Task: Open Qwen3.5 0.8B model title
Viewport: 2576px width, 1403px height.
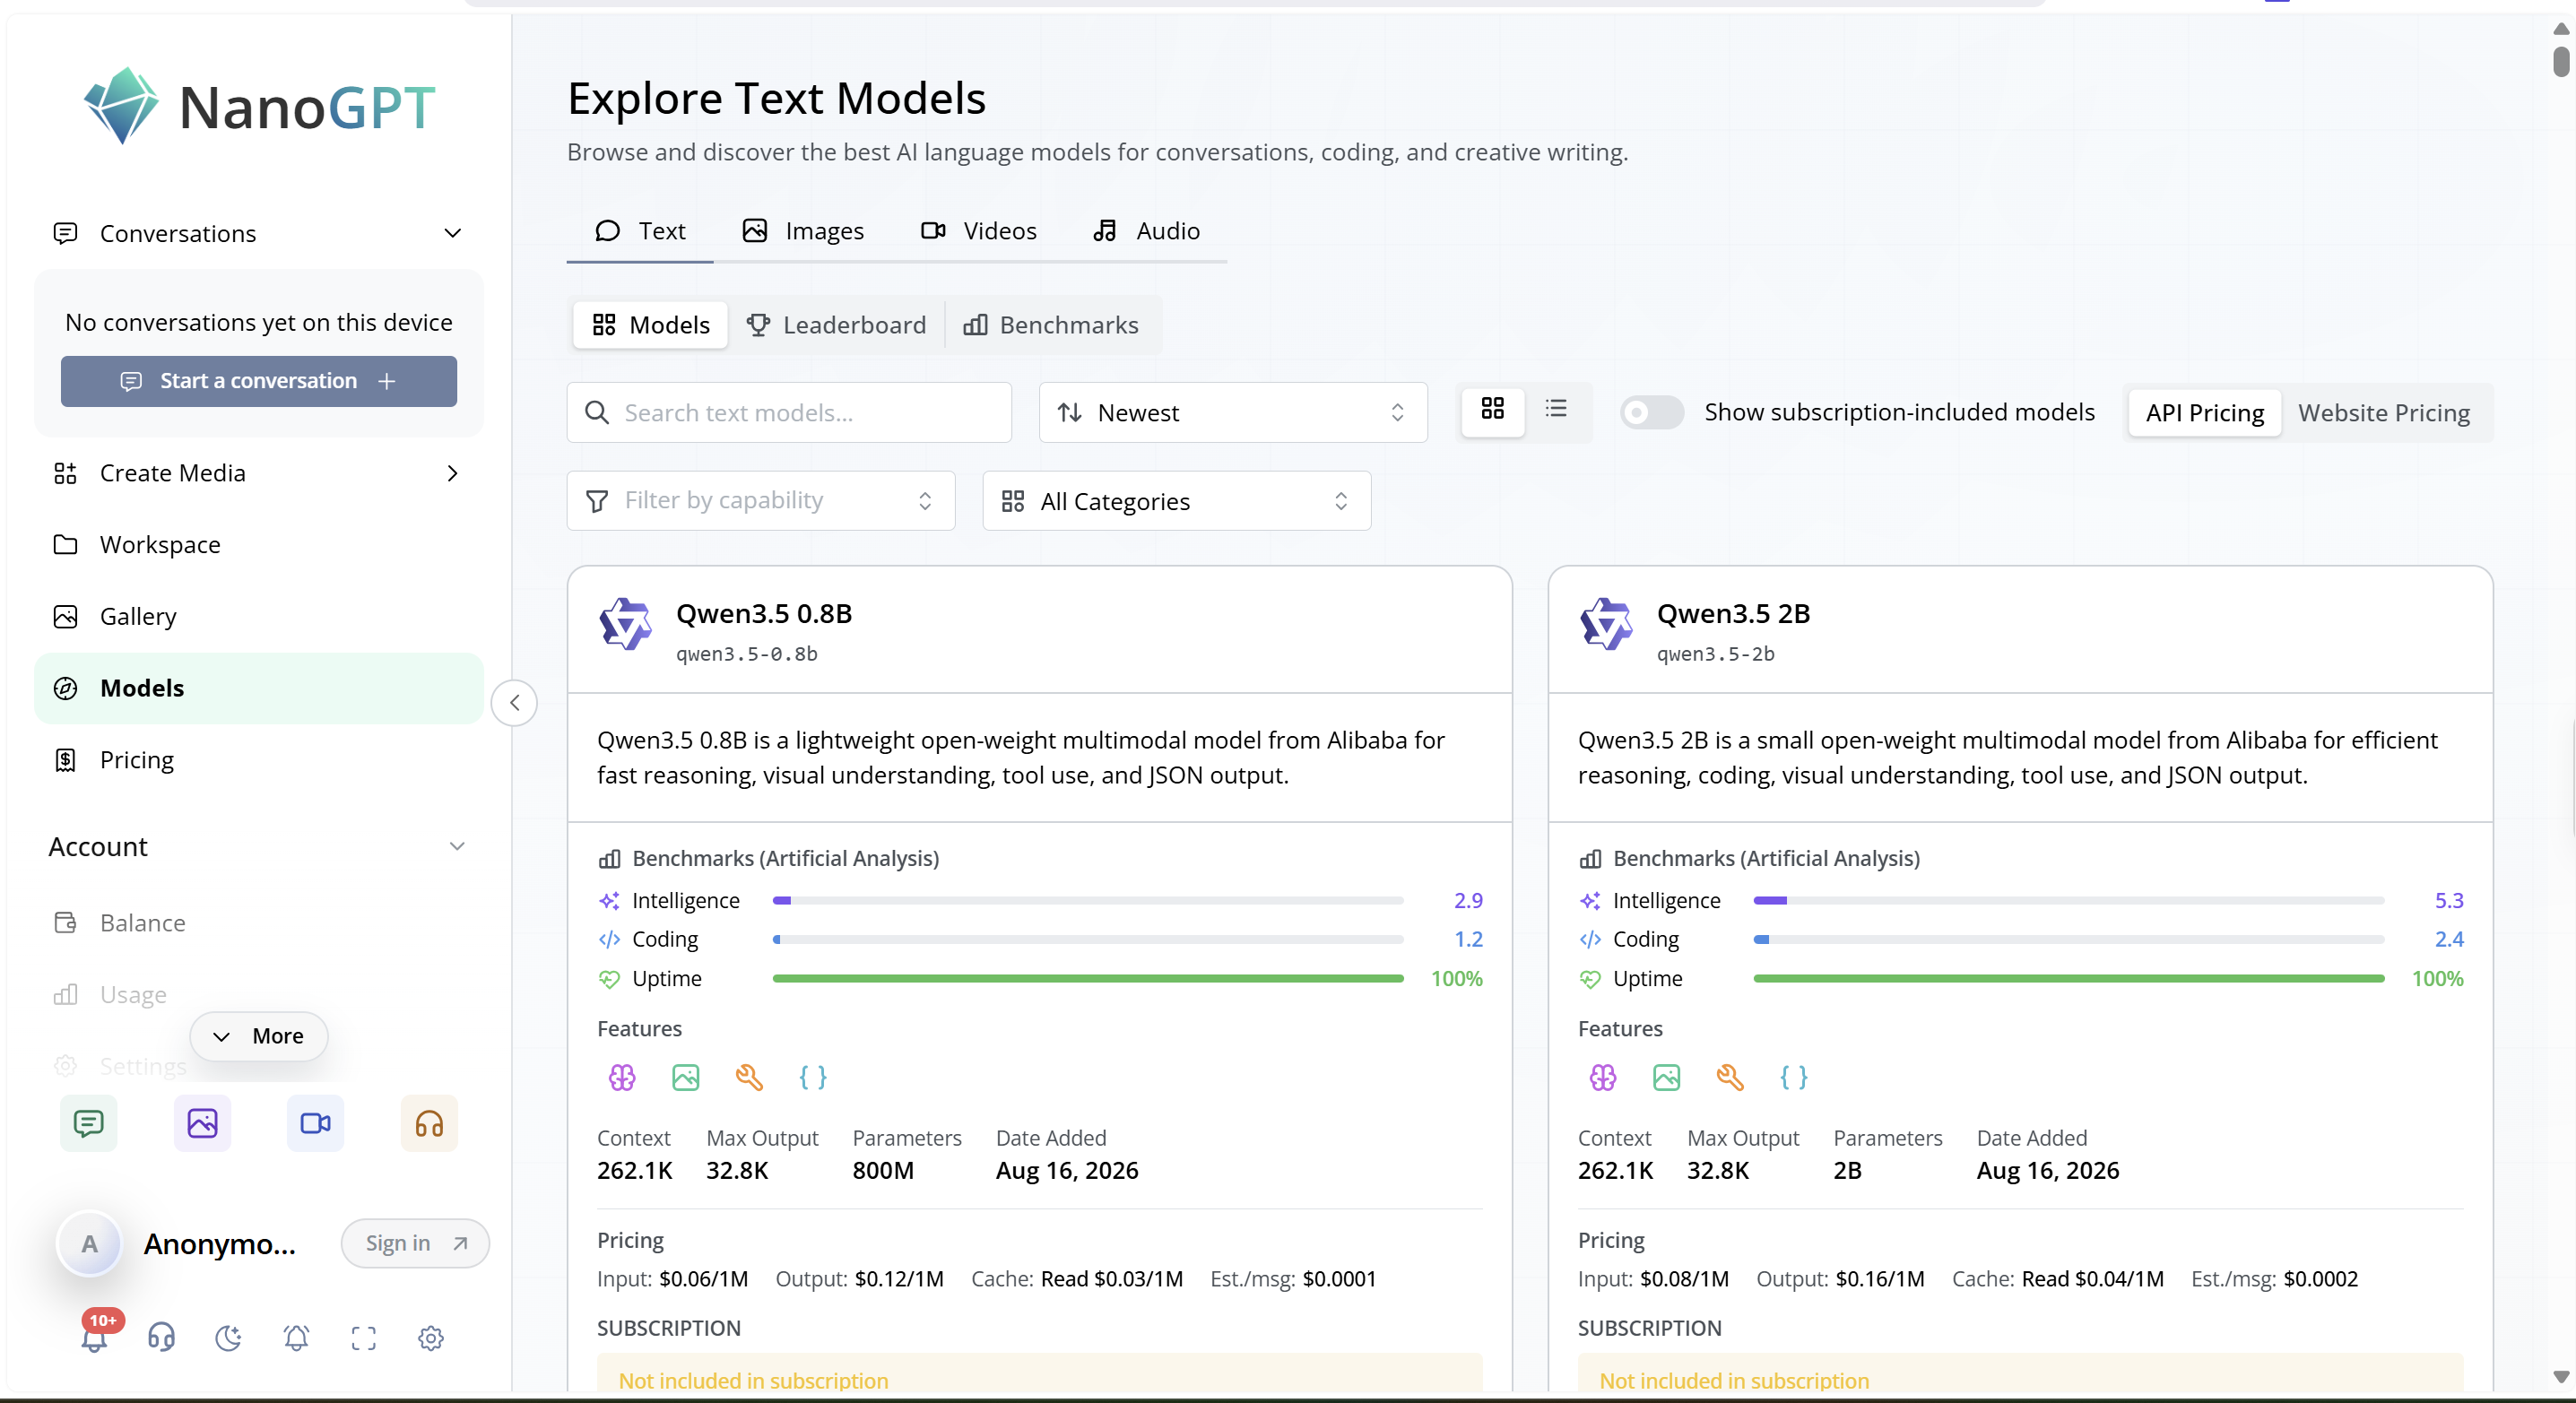Action: (x=764, y=613)
